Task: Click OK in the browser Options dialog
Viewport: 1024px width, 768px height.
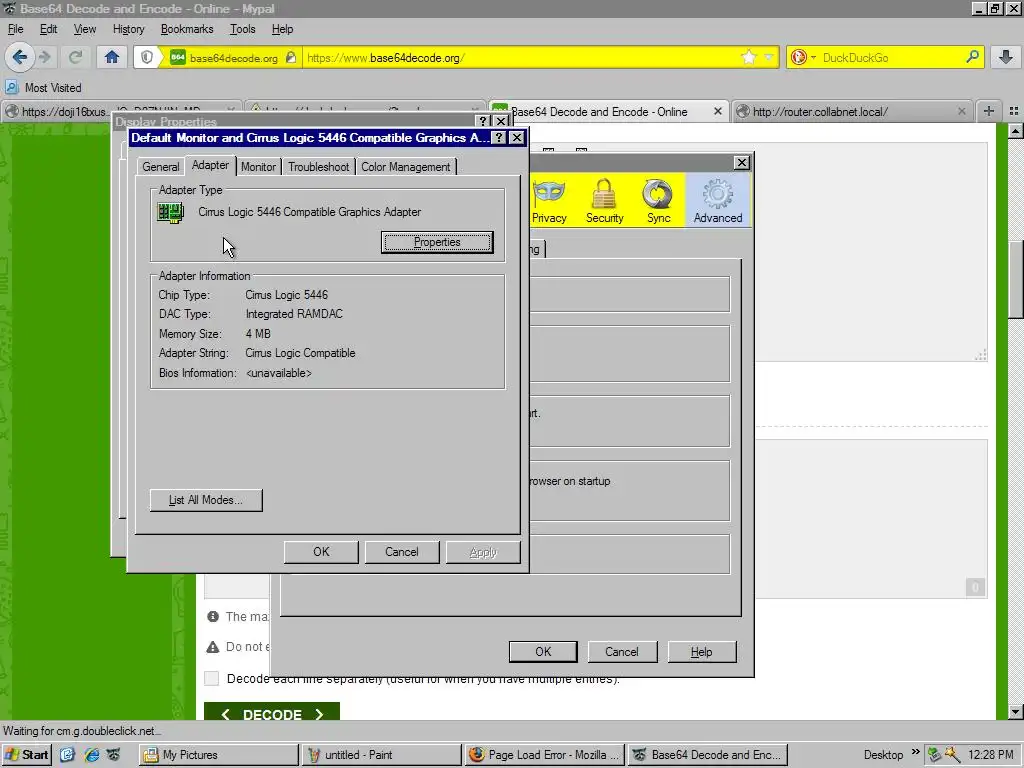Action: pyautogui.click(x=543, y=652)
